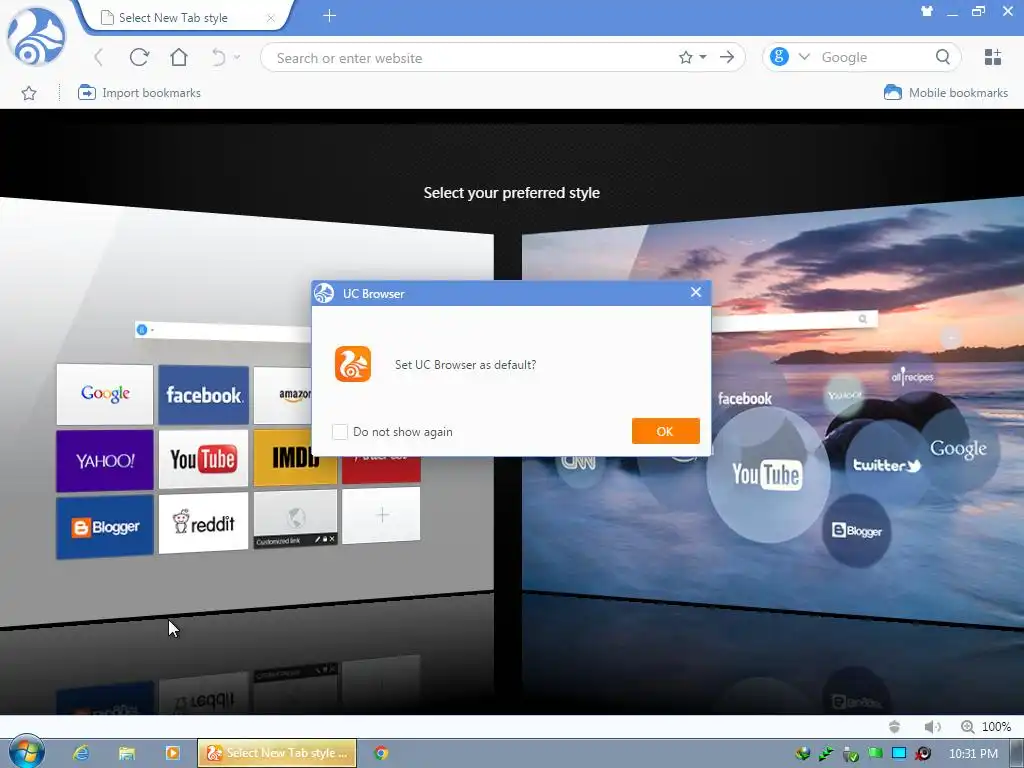Check the Do not show again box
The height and width of the screenshot is (768, 1024).
point(340,432)
